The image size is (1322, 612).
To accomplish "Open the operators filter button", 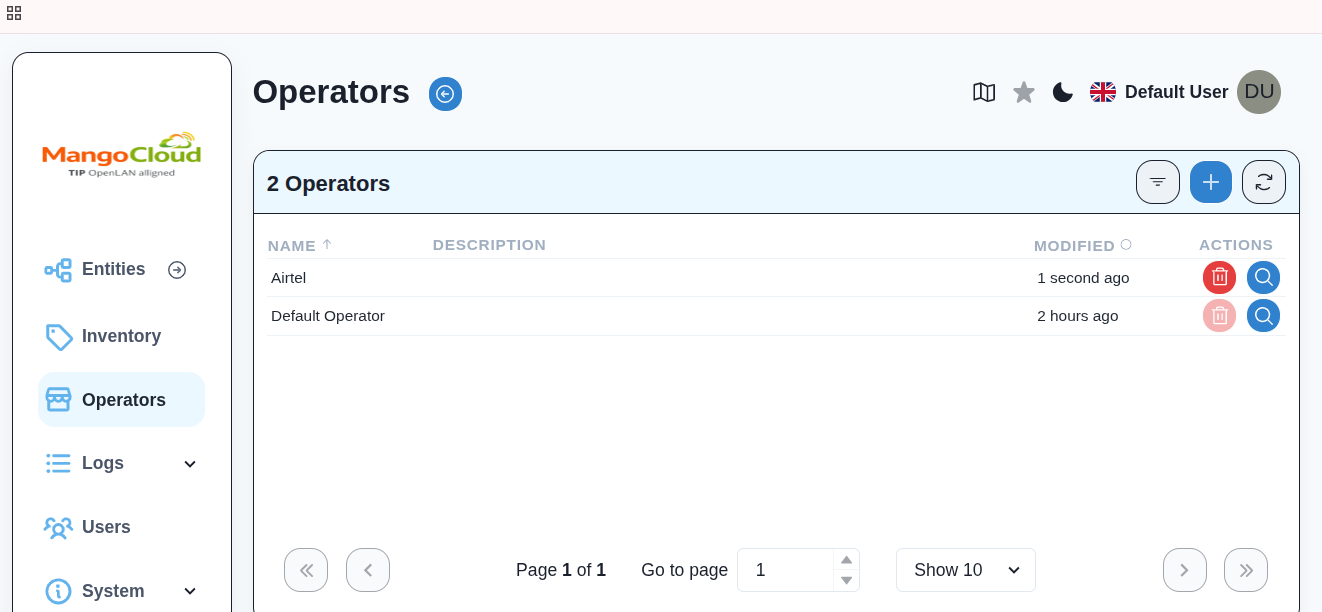I will tap(1158, 182).
